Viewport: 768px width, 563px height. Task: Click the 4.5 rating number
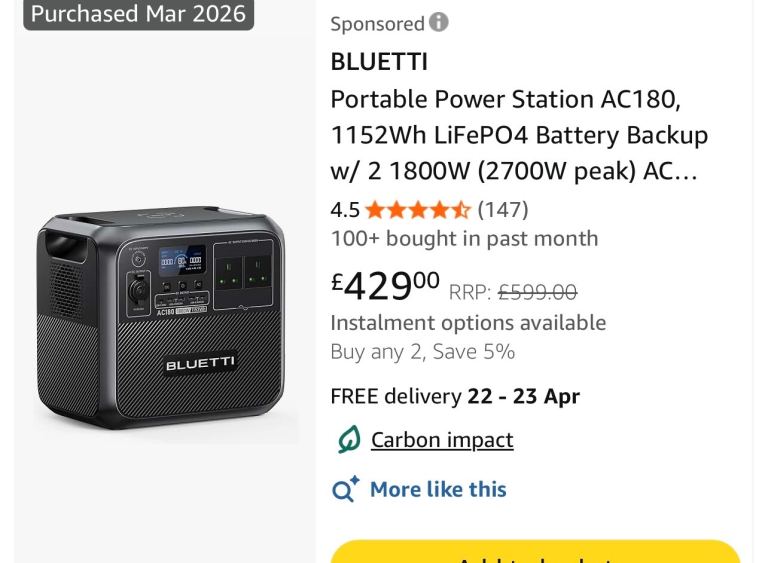point(345,210)
